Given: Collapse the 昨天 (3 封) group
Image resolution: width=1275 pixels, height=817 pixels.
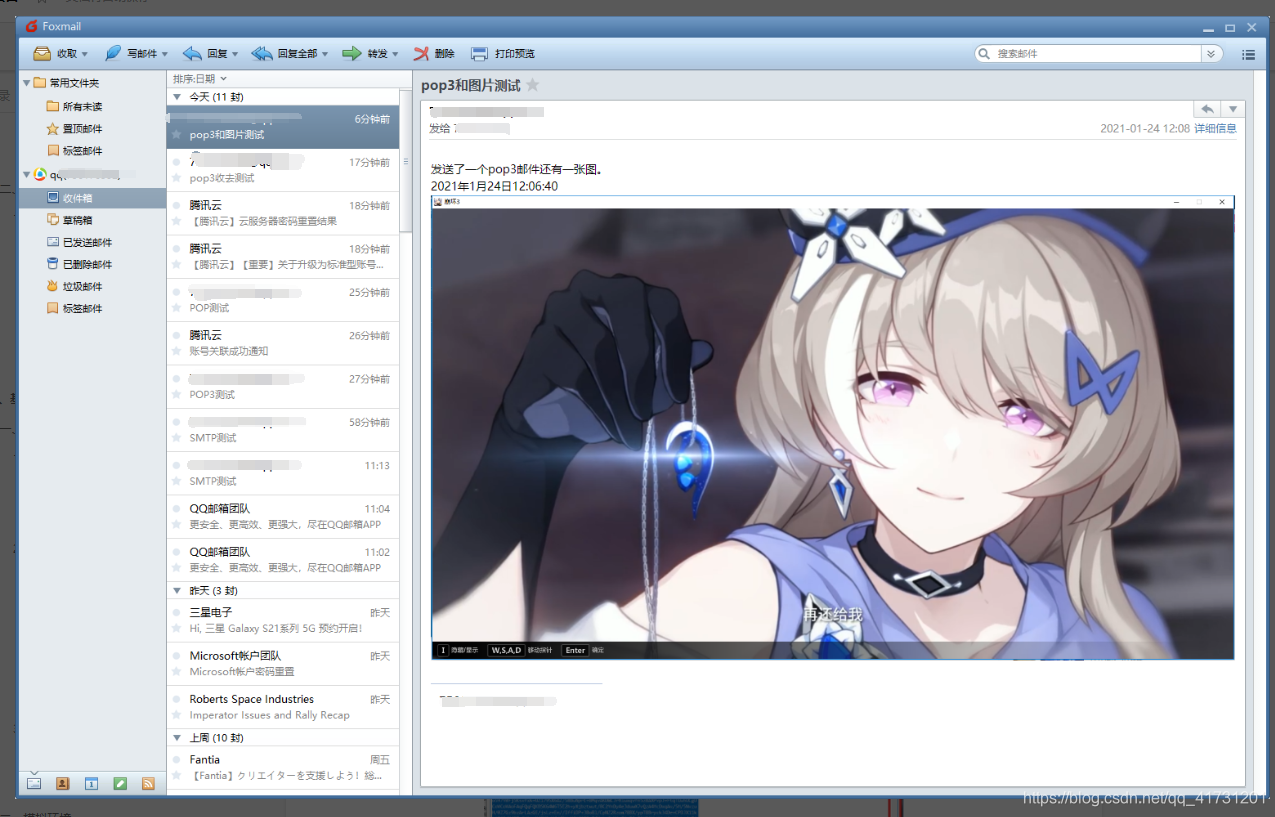Looking at the screenshot, I should pos(177,590).
